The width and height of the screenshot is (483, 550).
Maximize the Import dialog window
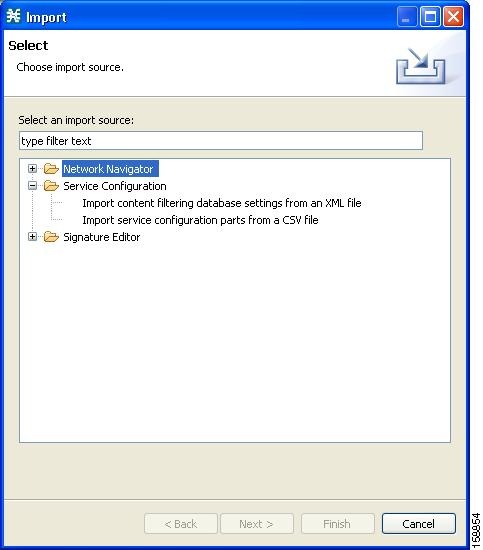[430, 16]
